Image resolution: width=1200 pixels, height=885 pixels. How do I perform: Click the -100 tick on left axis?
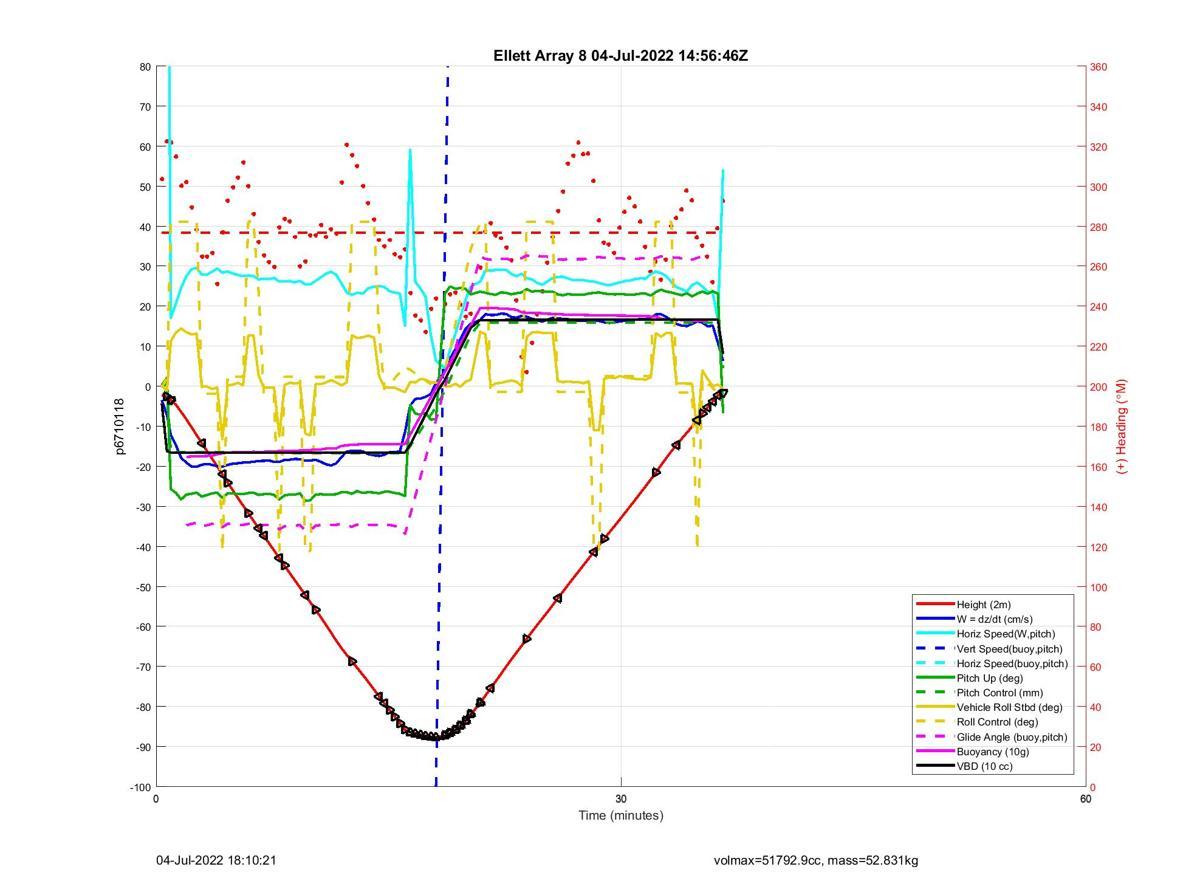point(141,787)
